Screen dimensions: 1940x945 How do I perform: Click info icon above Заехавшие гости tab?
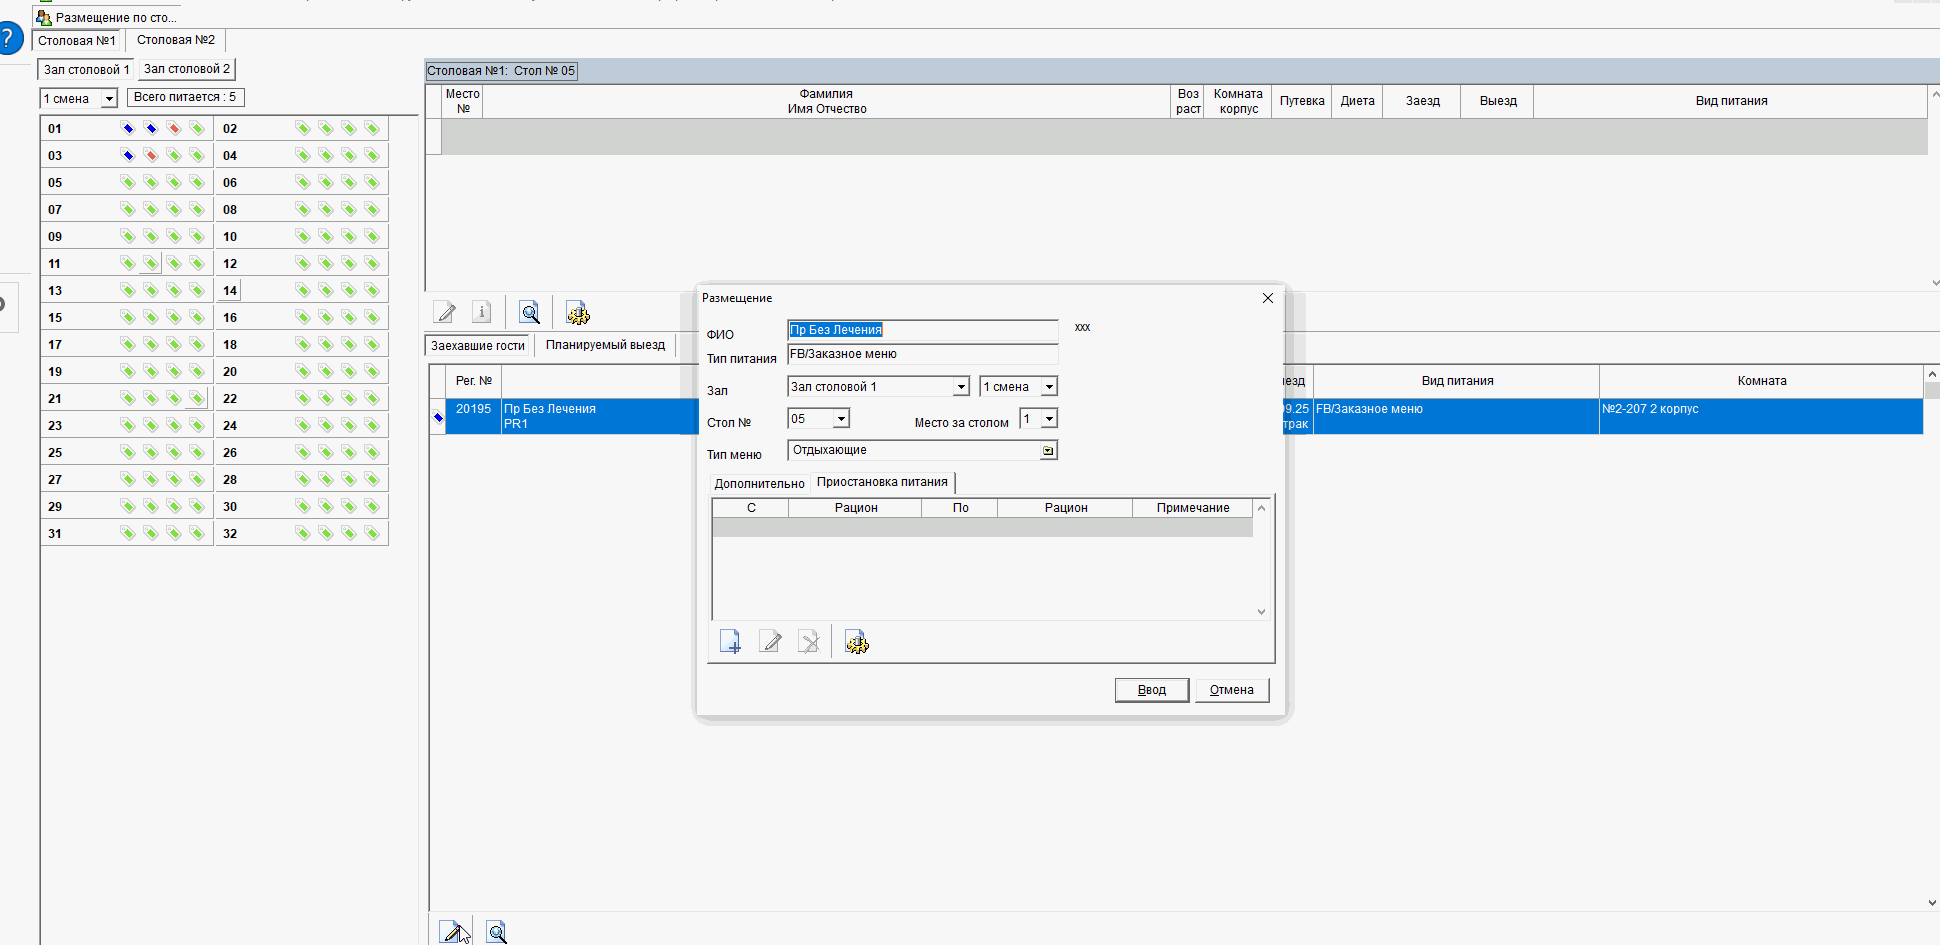(481, 312)
